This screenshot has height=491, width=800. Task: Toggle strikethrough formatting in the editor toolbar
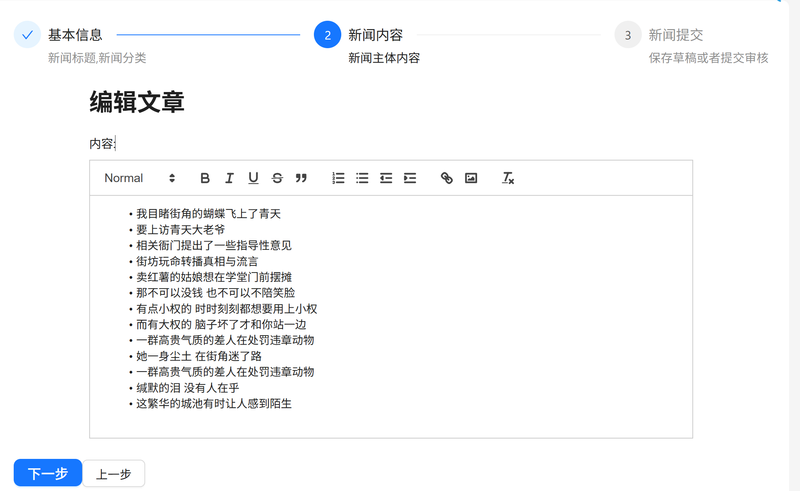point(277,178)
